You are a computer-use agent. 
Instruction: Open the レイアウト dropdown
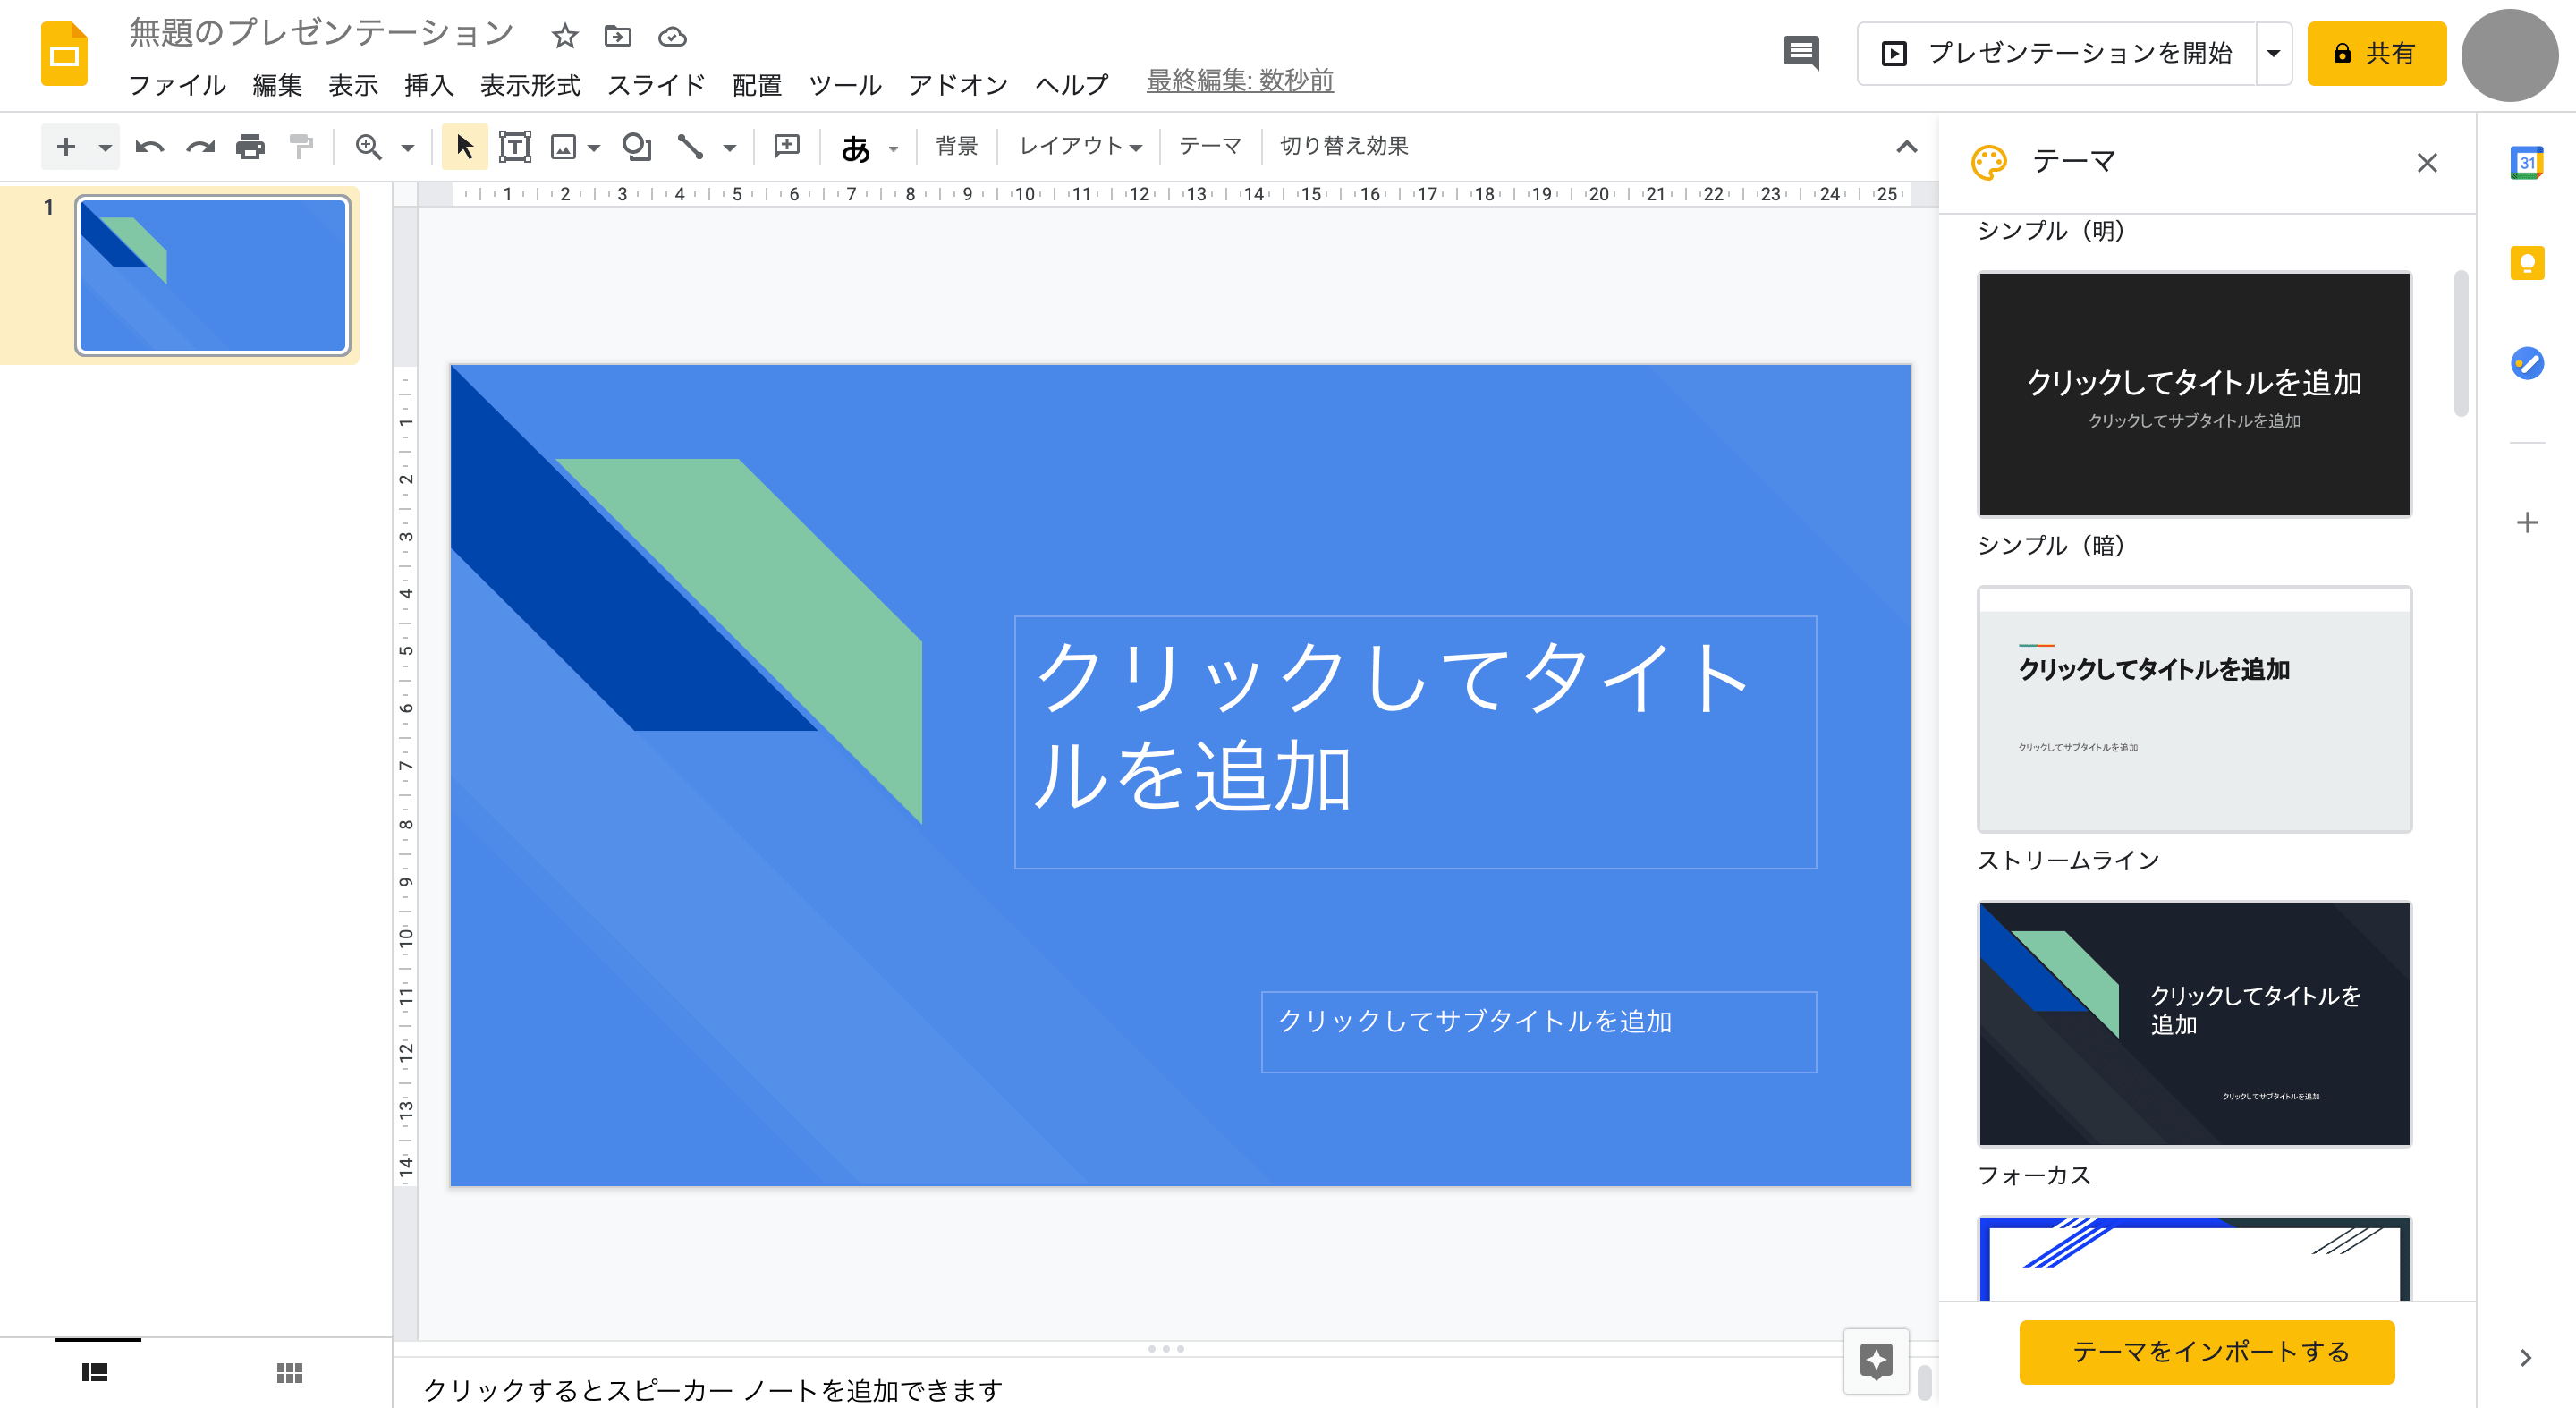coord(1080,146)
